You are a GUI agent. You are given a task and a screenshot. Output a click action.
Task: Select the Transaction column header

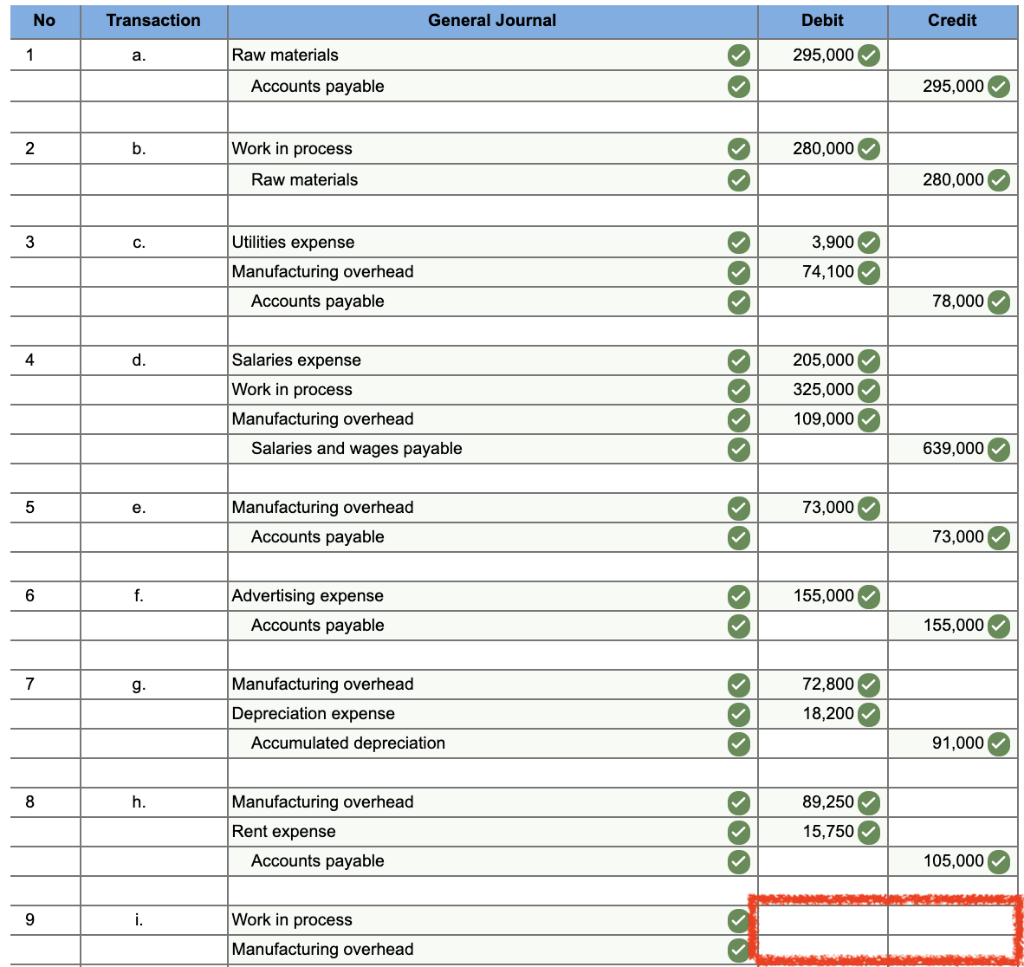point(152,20)
